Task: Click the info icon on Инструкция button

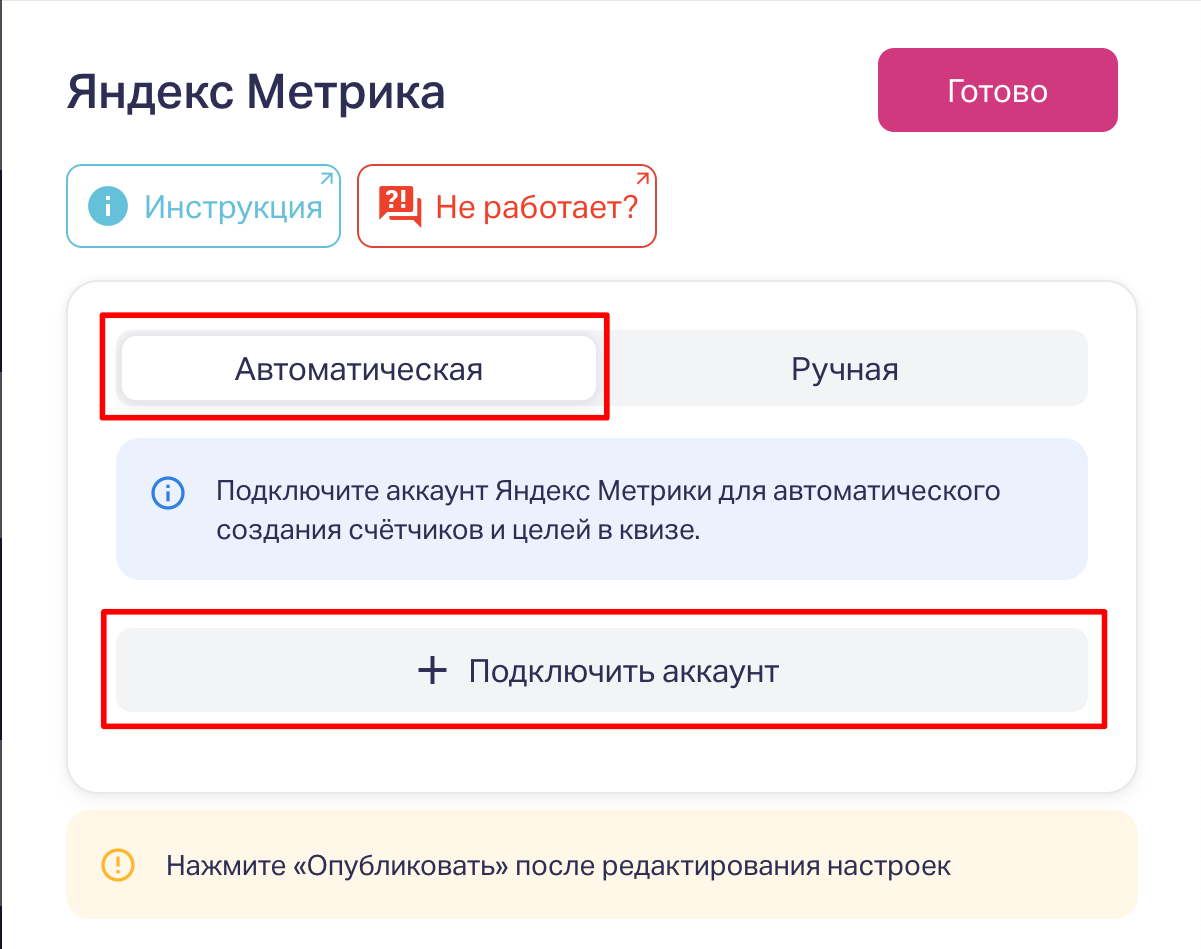Action: tap(108, 207)
